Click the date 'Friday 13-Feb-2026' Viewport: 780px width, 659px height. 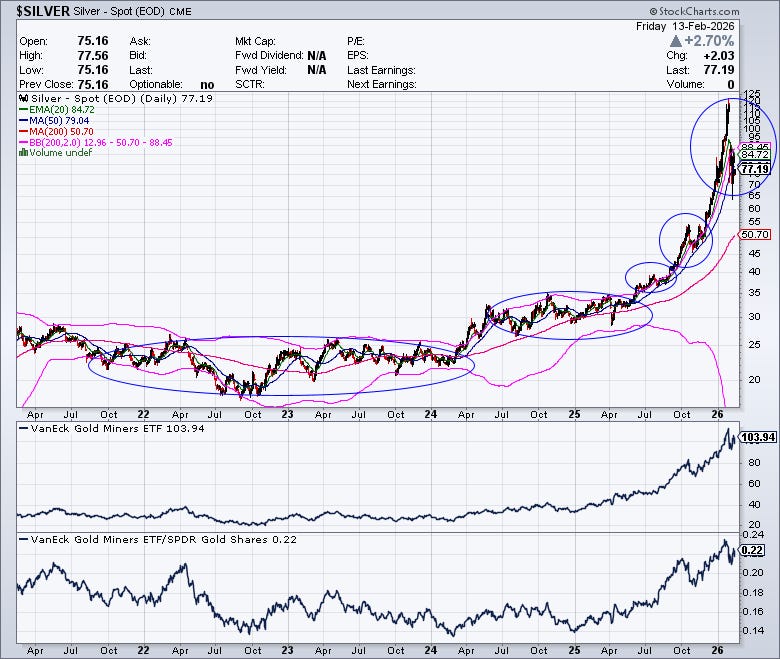[x=685, y=26]
